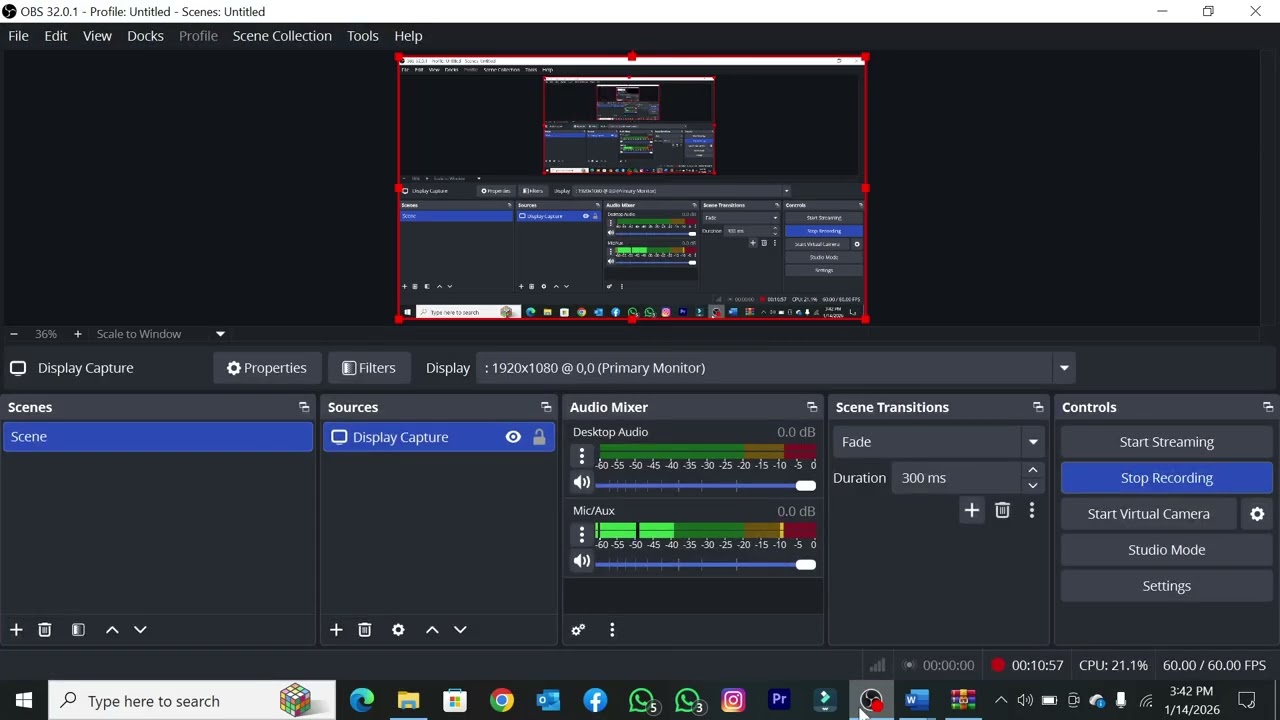Open the Help menu
Image resolution: width=1280 pixels, height=720 pixels.
pyautogui.click(x=408, y=36)
